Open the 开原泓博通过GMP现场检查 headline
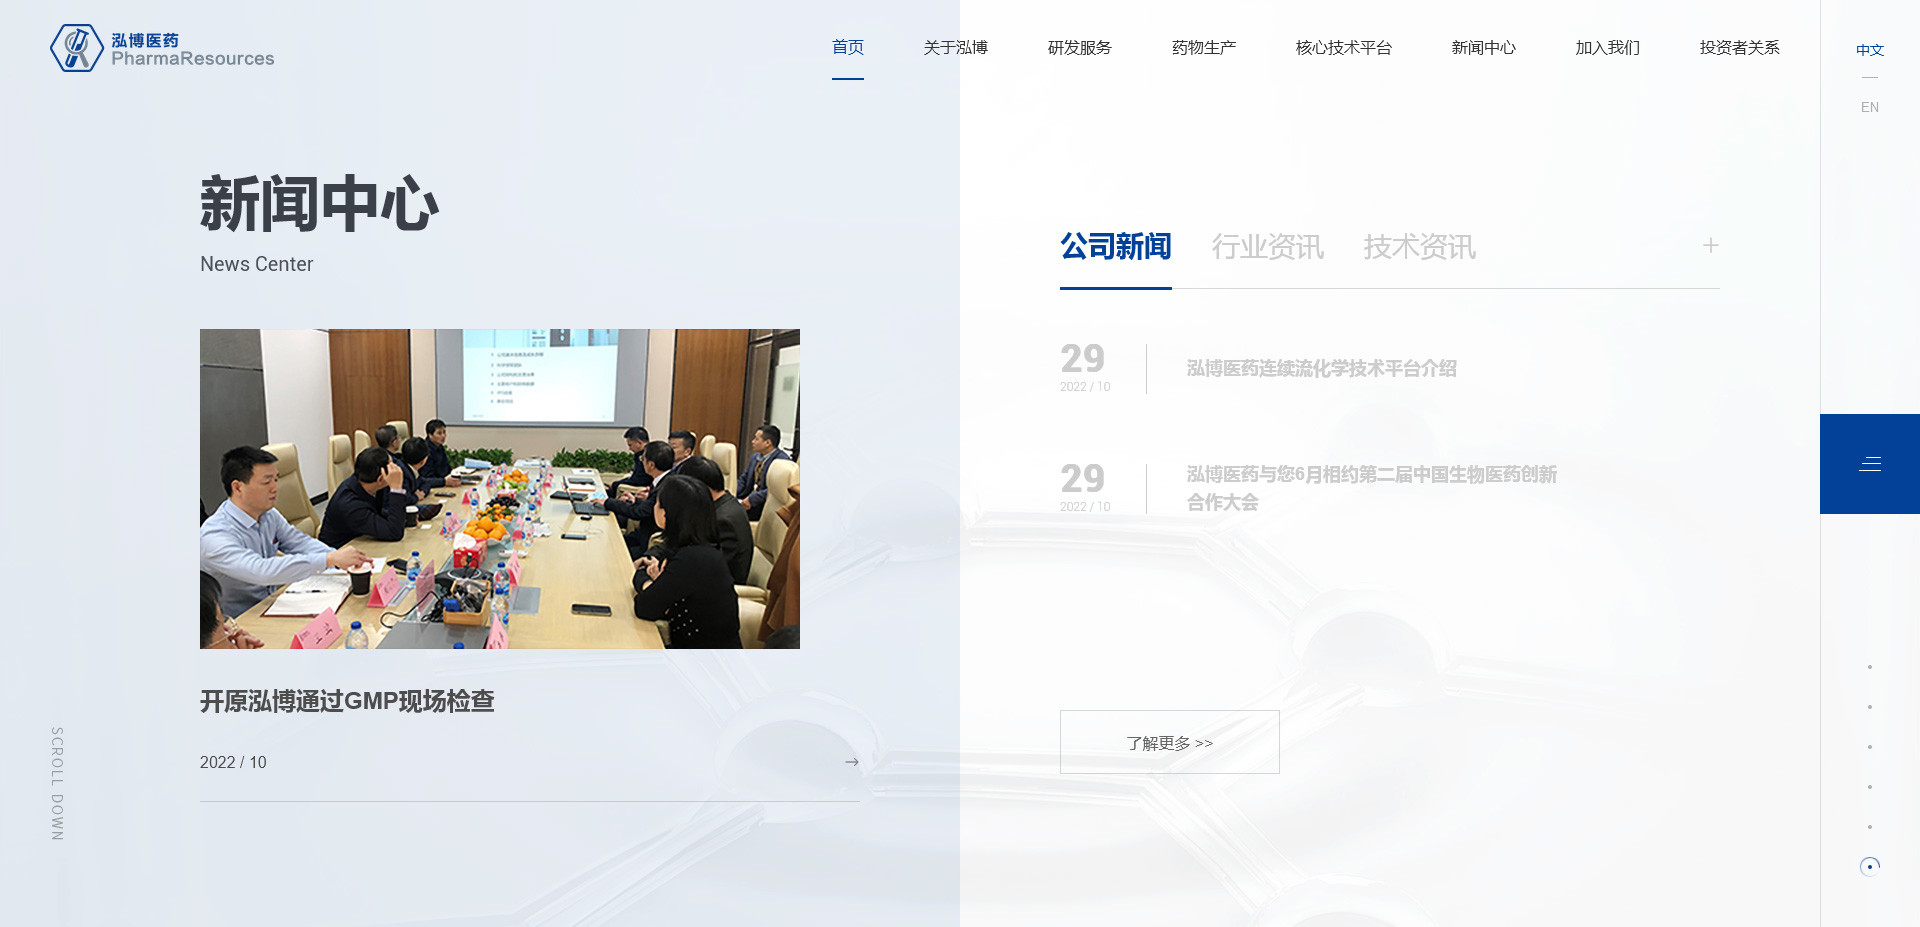1920x927 pixels. (x=347, y=701)
